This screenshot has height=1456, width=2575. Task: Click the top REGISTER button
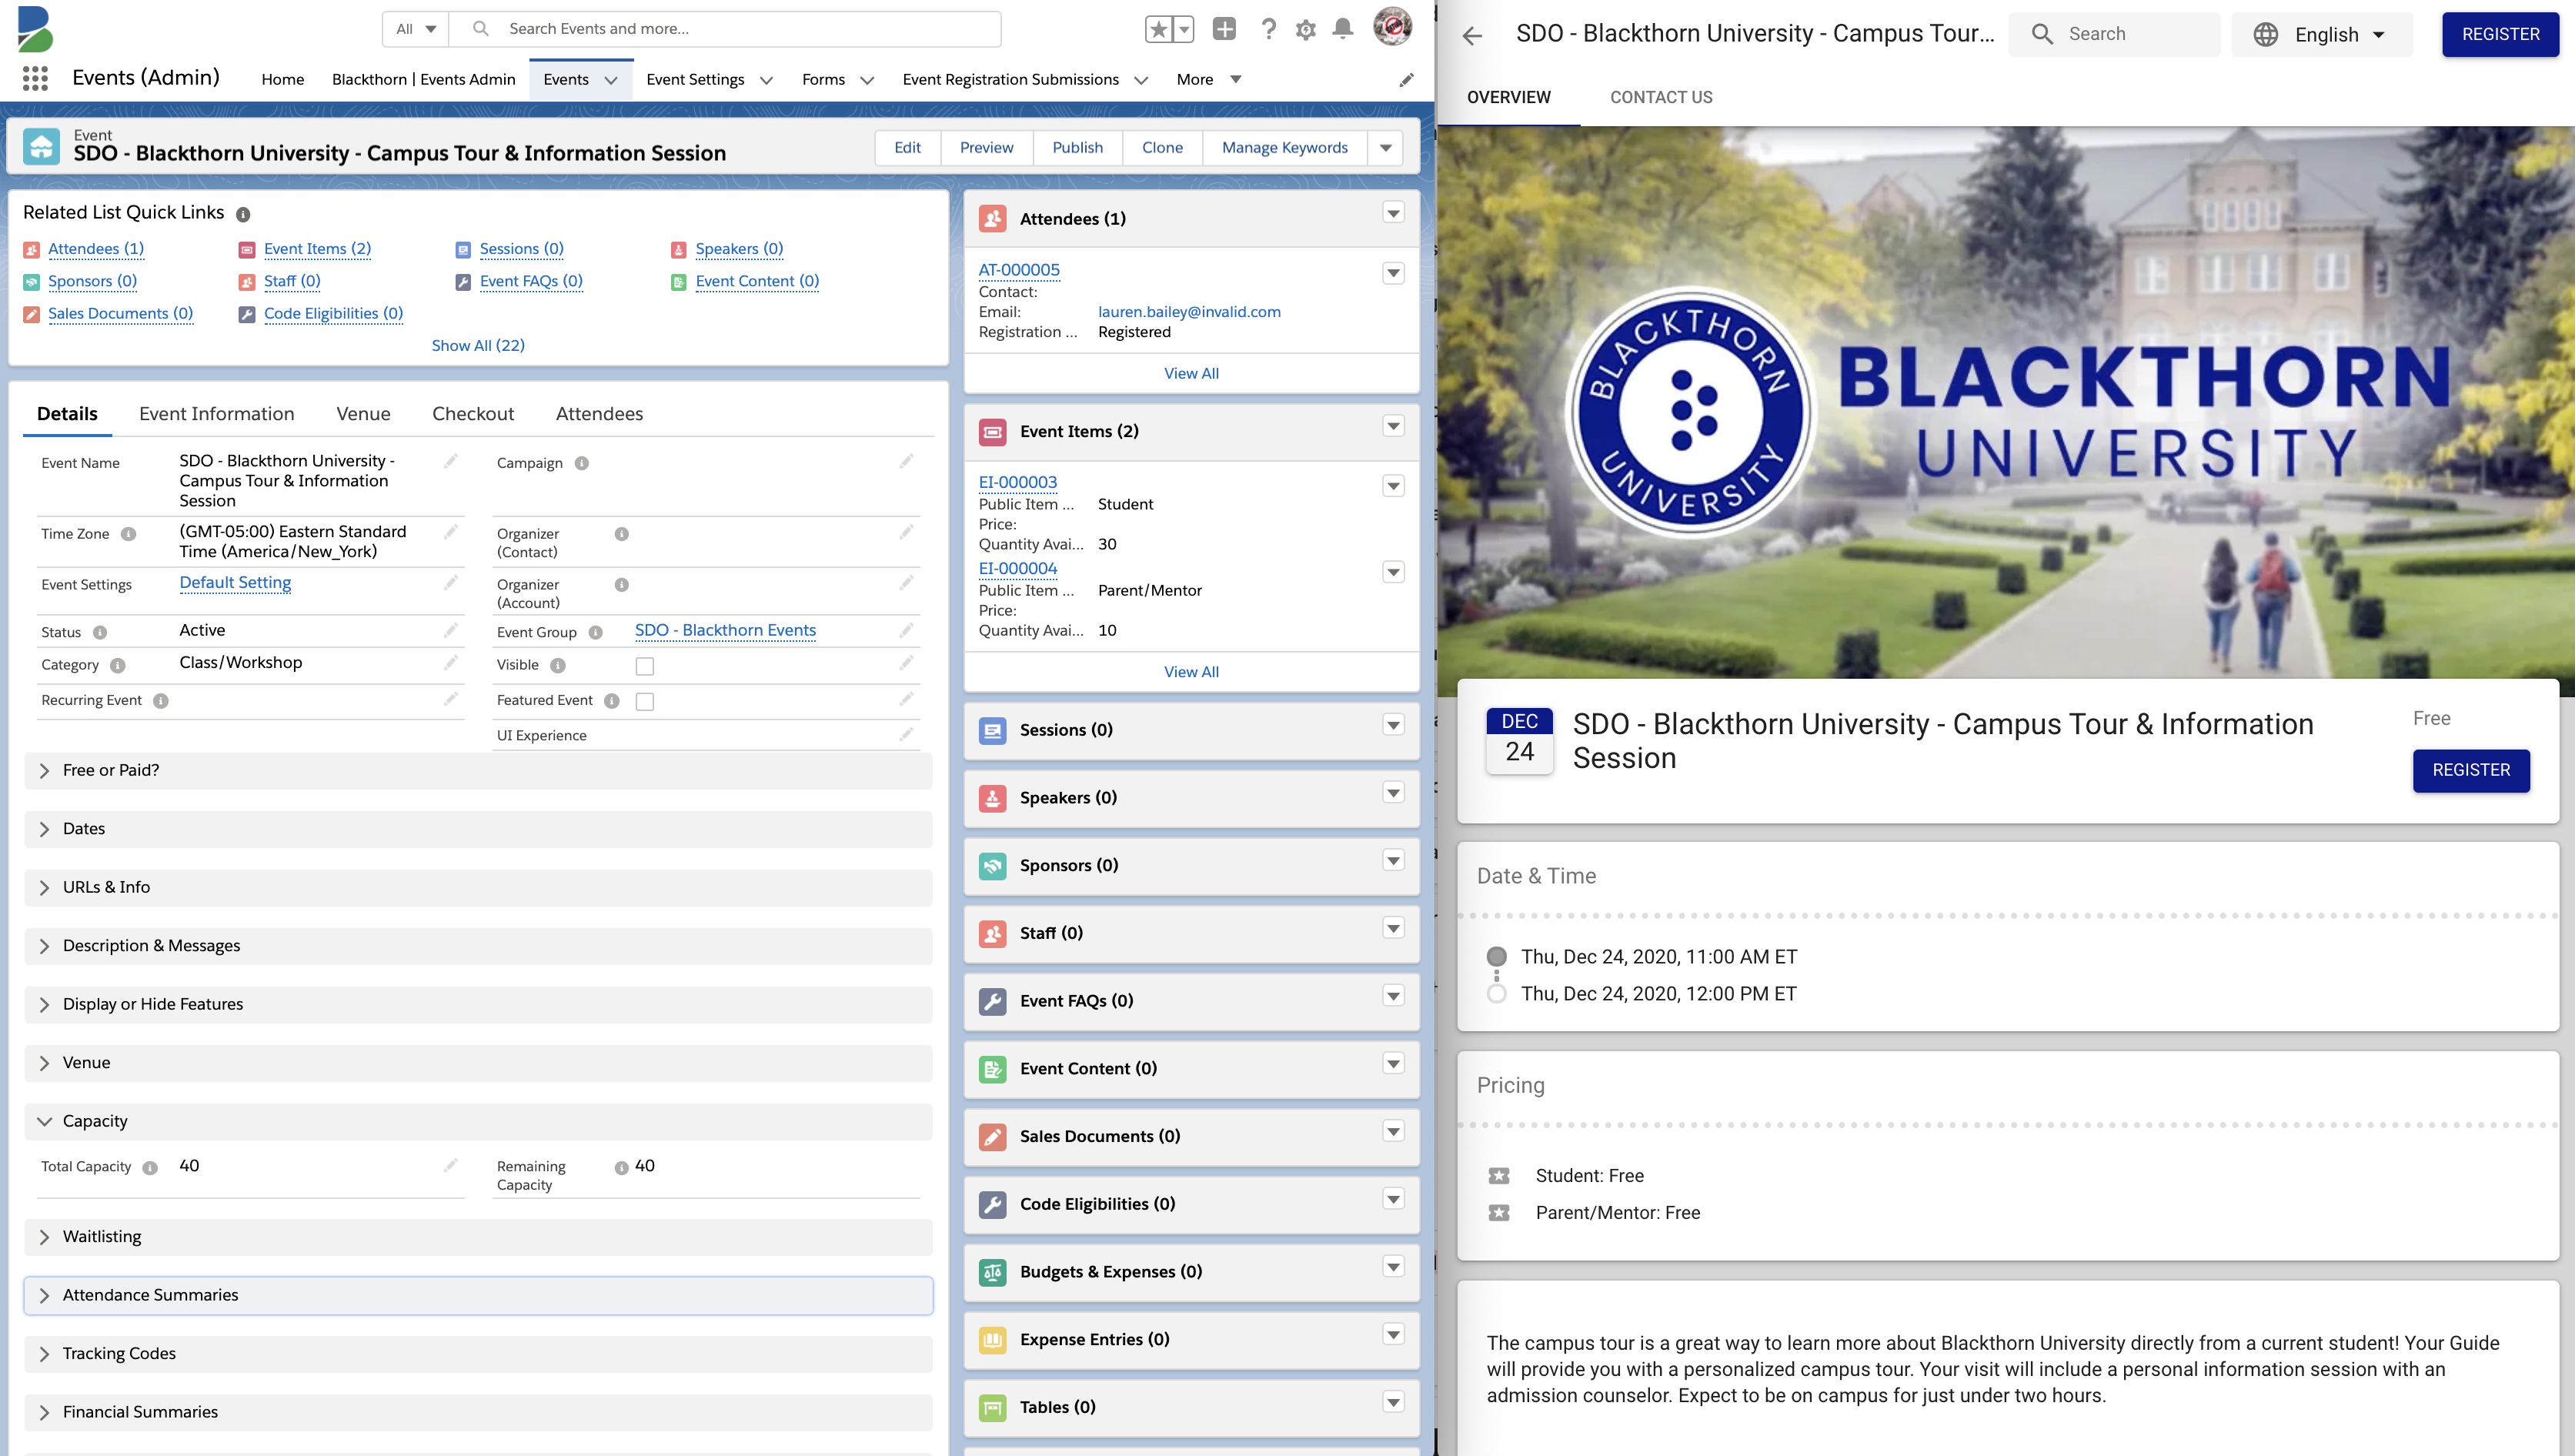click(x=2500, y=35)
